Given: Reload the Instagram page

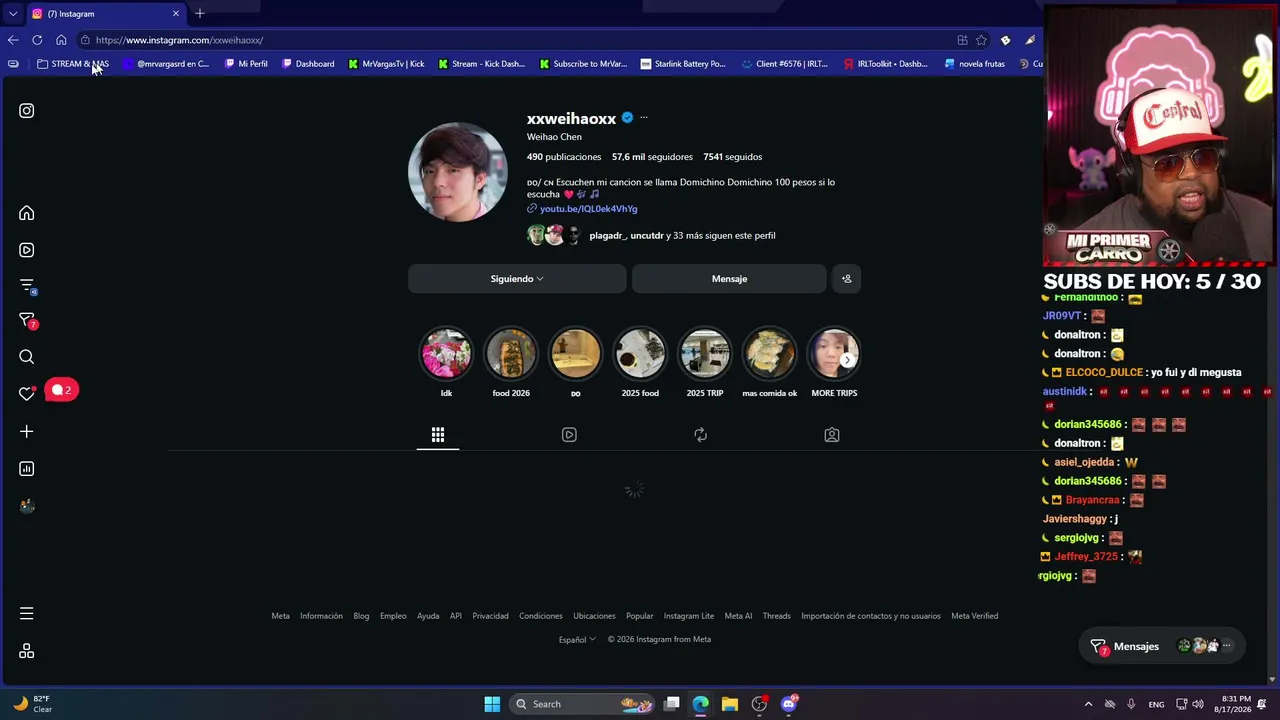Looking at the screenshot, I should click(37, 40).
